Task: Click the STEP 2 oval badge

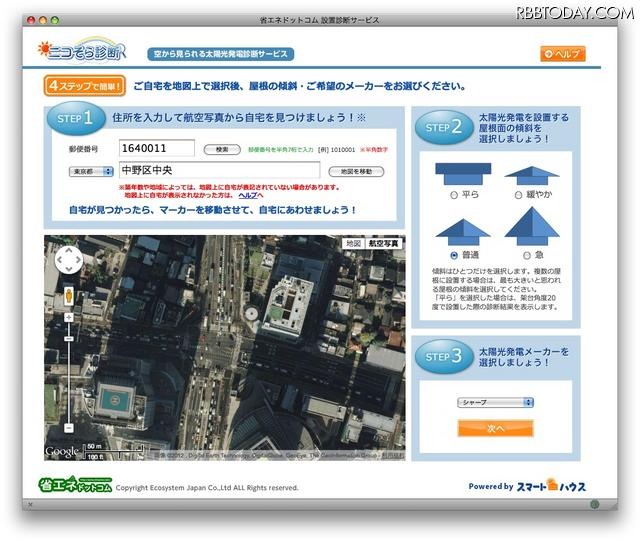Action: pos(444,127)
